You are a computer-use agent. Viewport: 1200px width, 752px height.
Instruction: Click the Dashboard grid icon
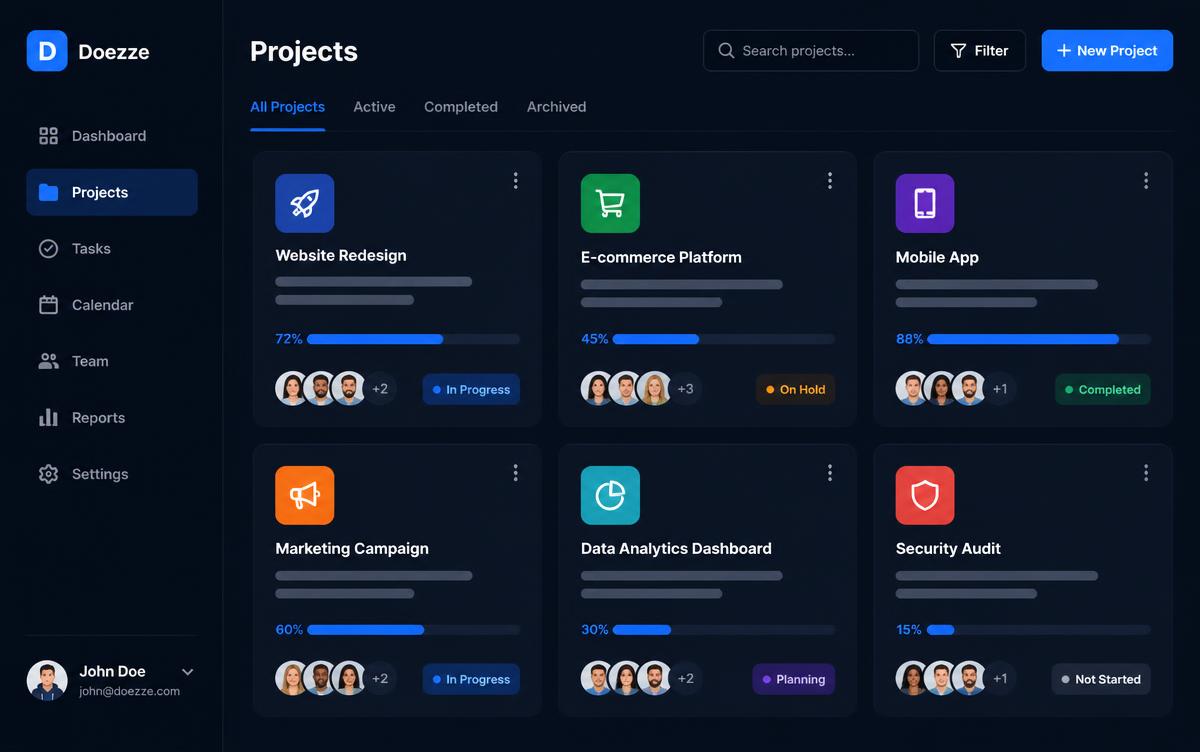coord(48,136)
